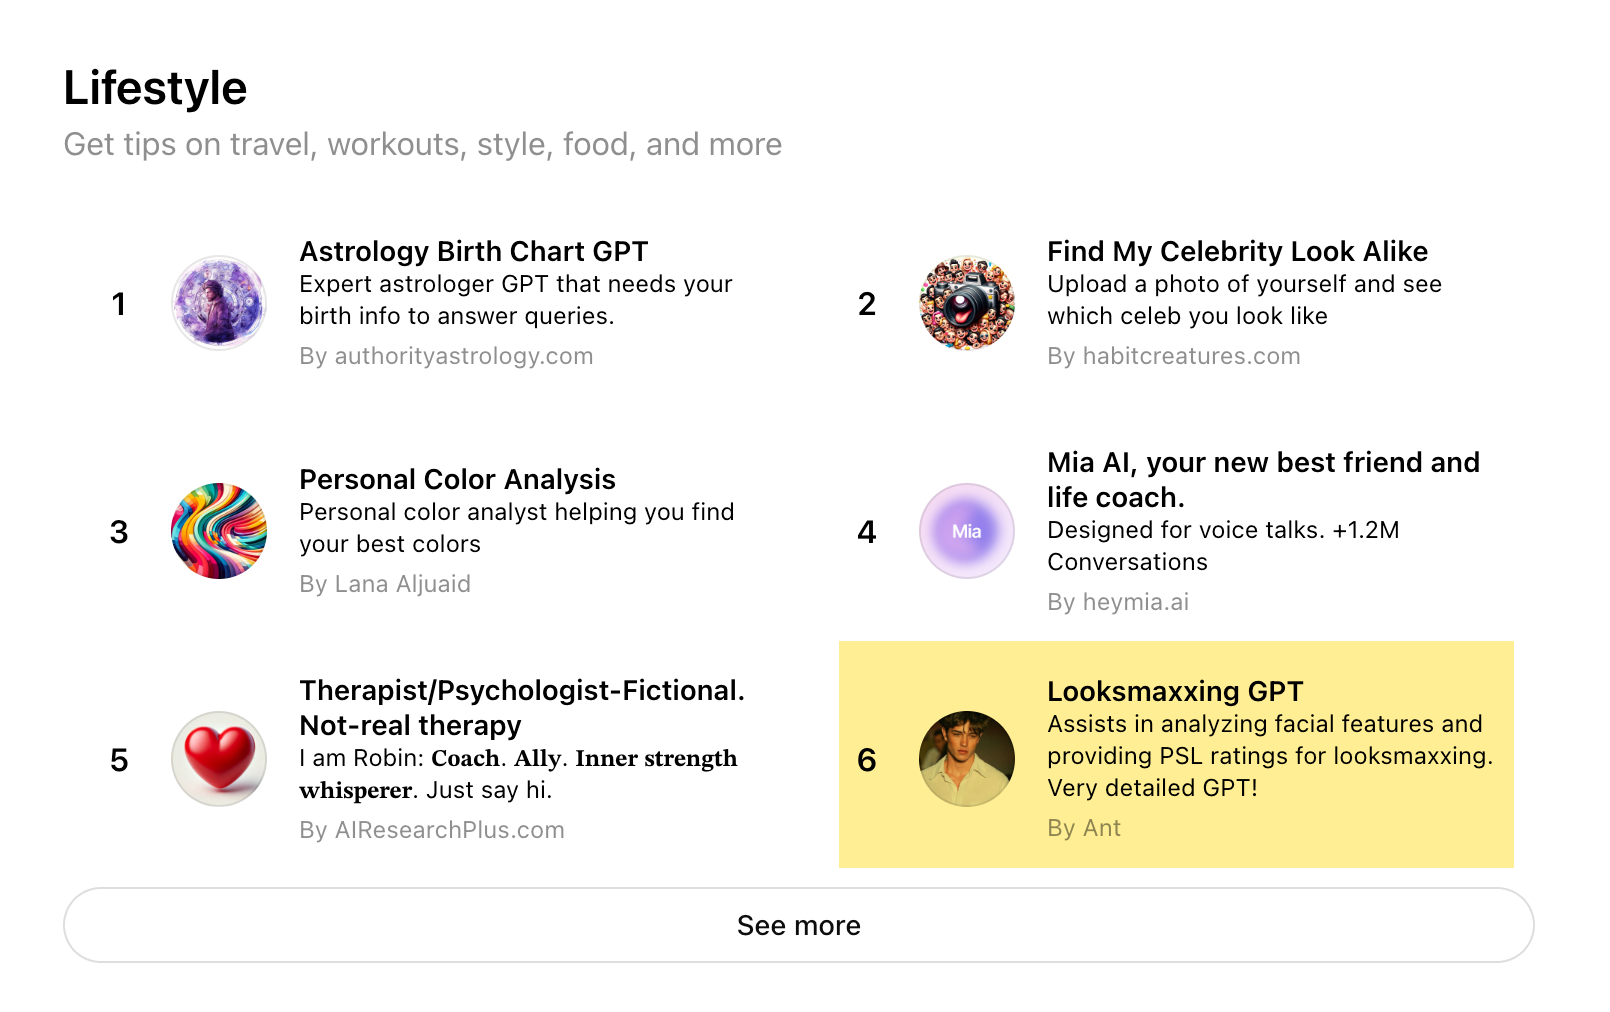Open Find My Celebrity Look Alike title
The width and height of the screenshot is (1610, 1012).
click(x=1237, y=251)
